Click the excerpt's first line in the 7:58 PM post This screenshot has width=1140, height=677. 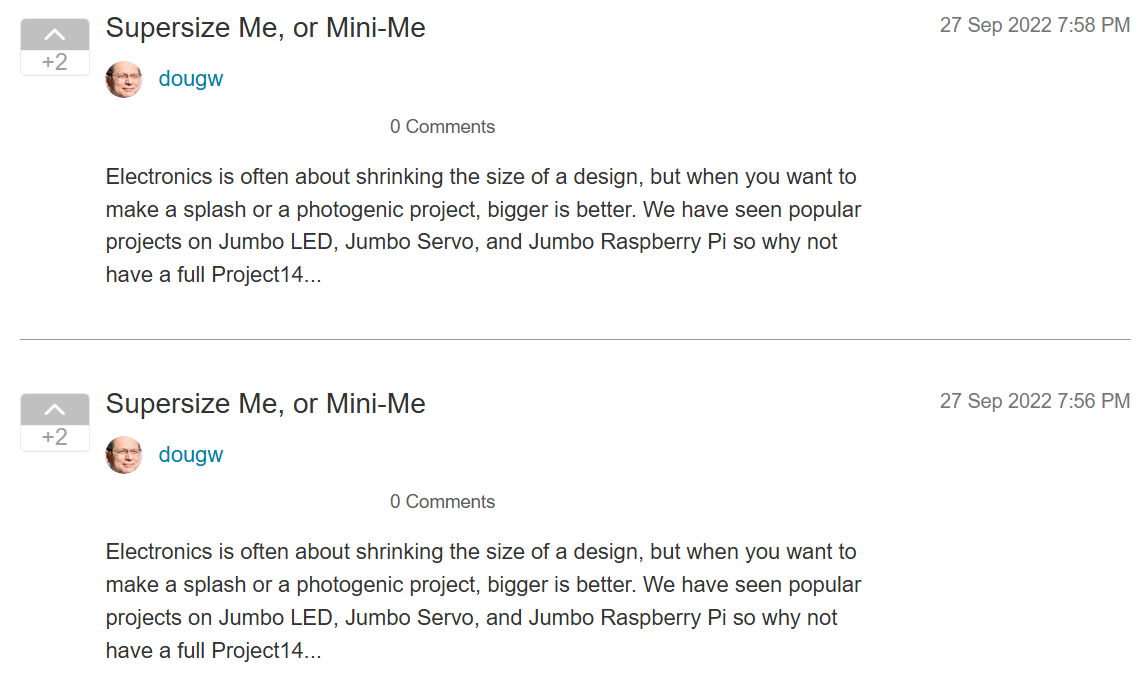(x=481, y=177)
